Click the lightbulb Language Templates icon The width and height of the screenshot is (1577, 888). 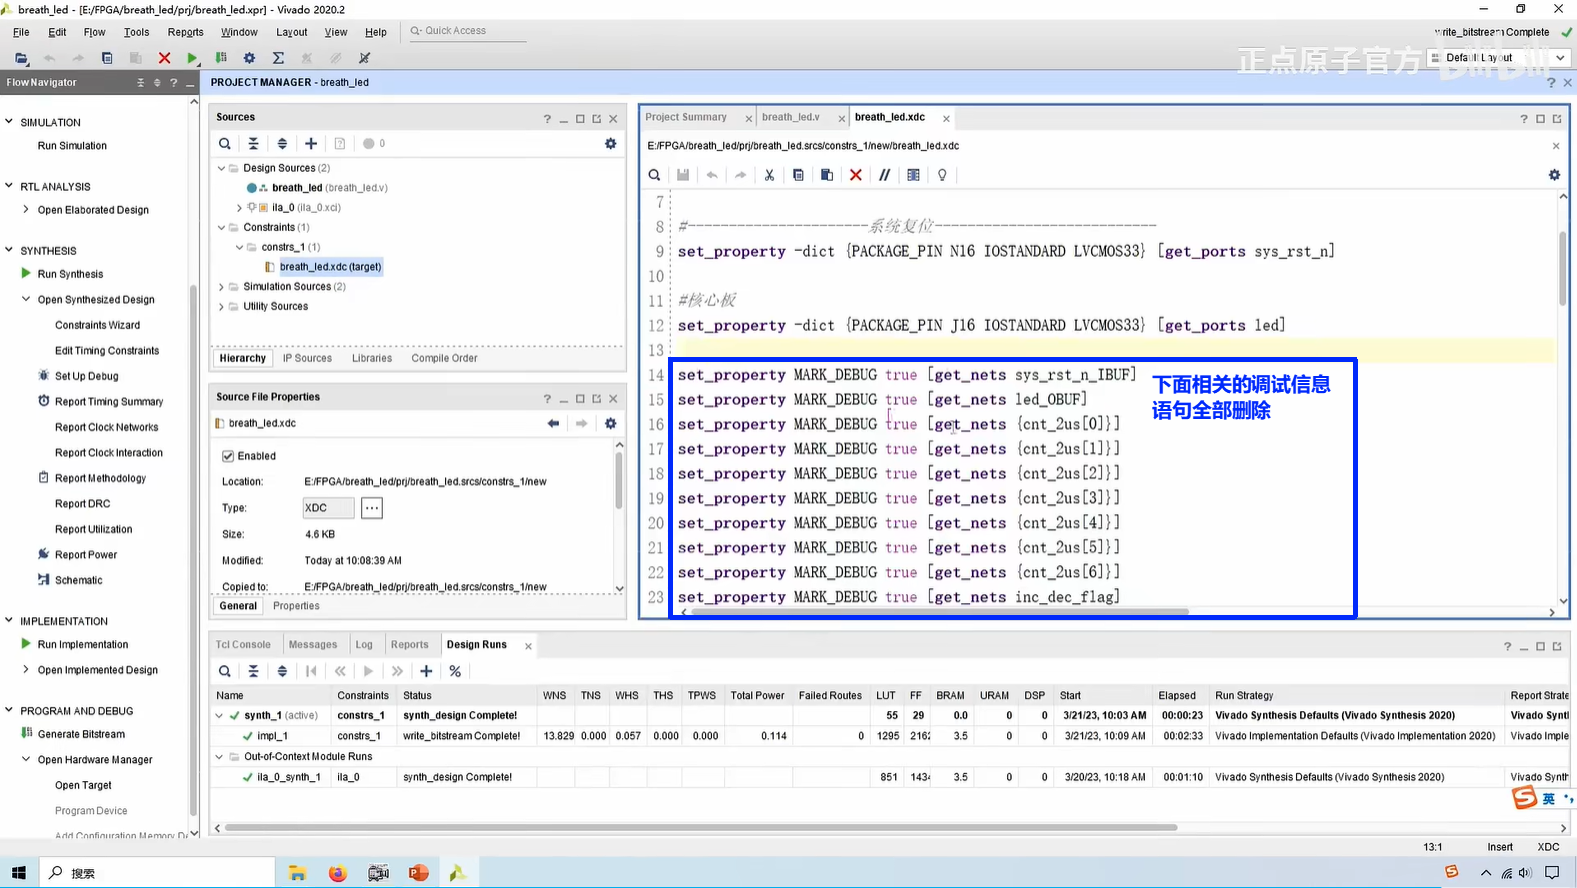942,175
